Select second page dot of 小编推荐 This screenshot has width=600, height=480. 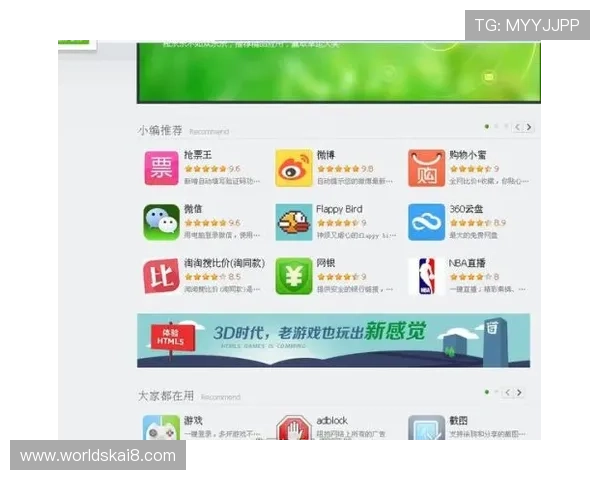496,126
